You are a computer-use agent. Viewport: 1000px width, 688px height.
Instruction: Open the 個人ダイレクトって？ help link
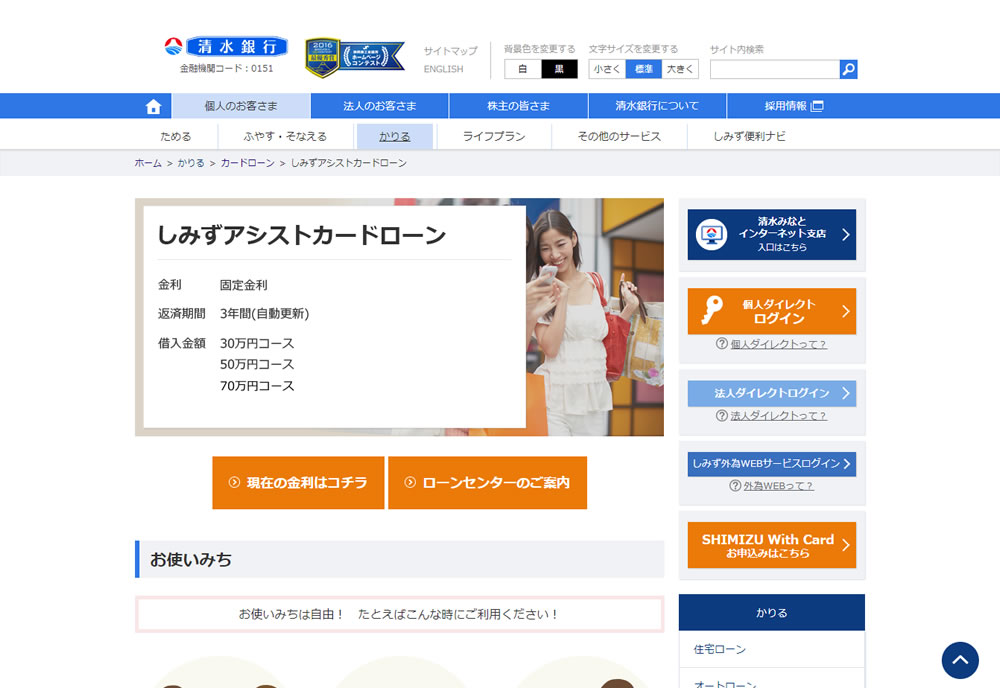click(778, 344)
